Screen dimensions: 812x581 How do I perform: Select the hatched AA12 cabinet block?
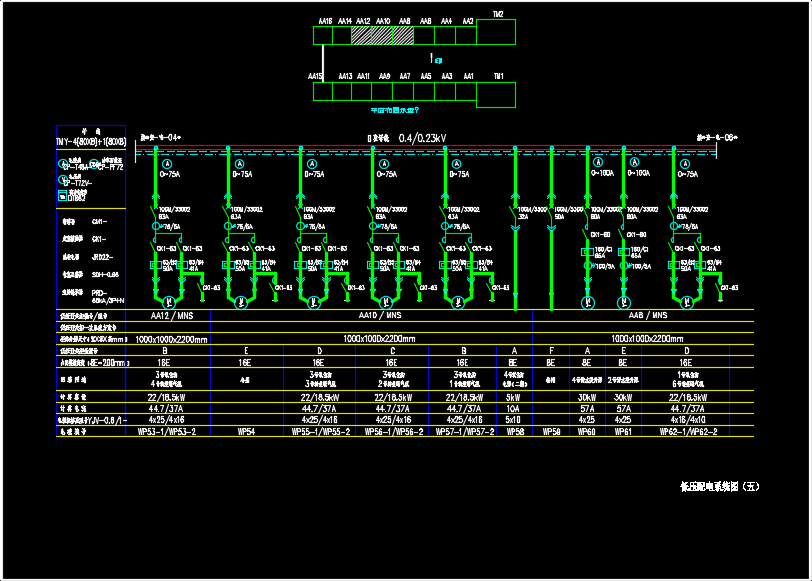coord(364,35)
